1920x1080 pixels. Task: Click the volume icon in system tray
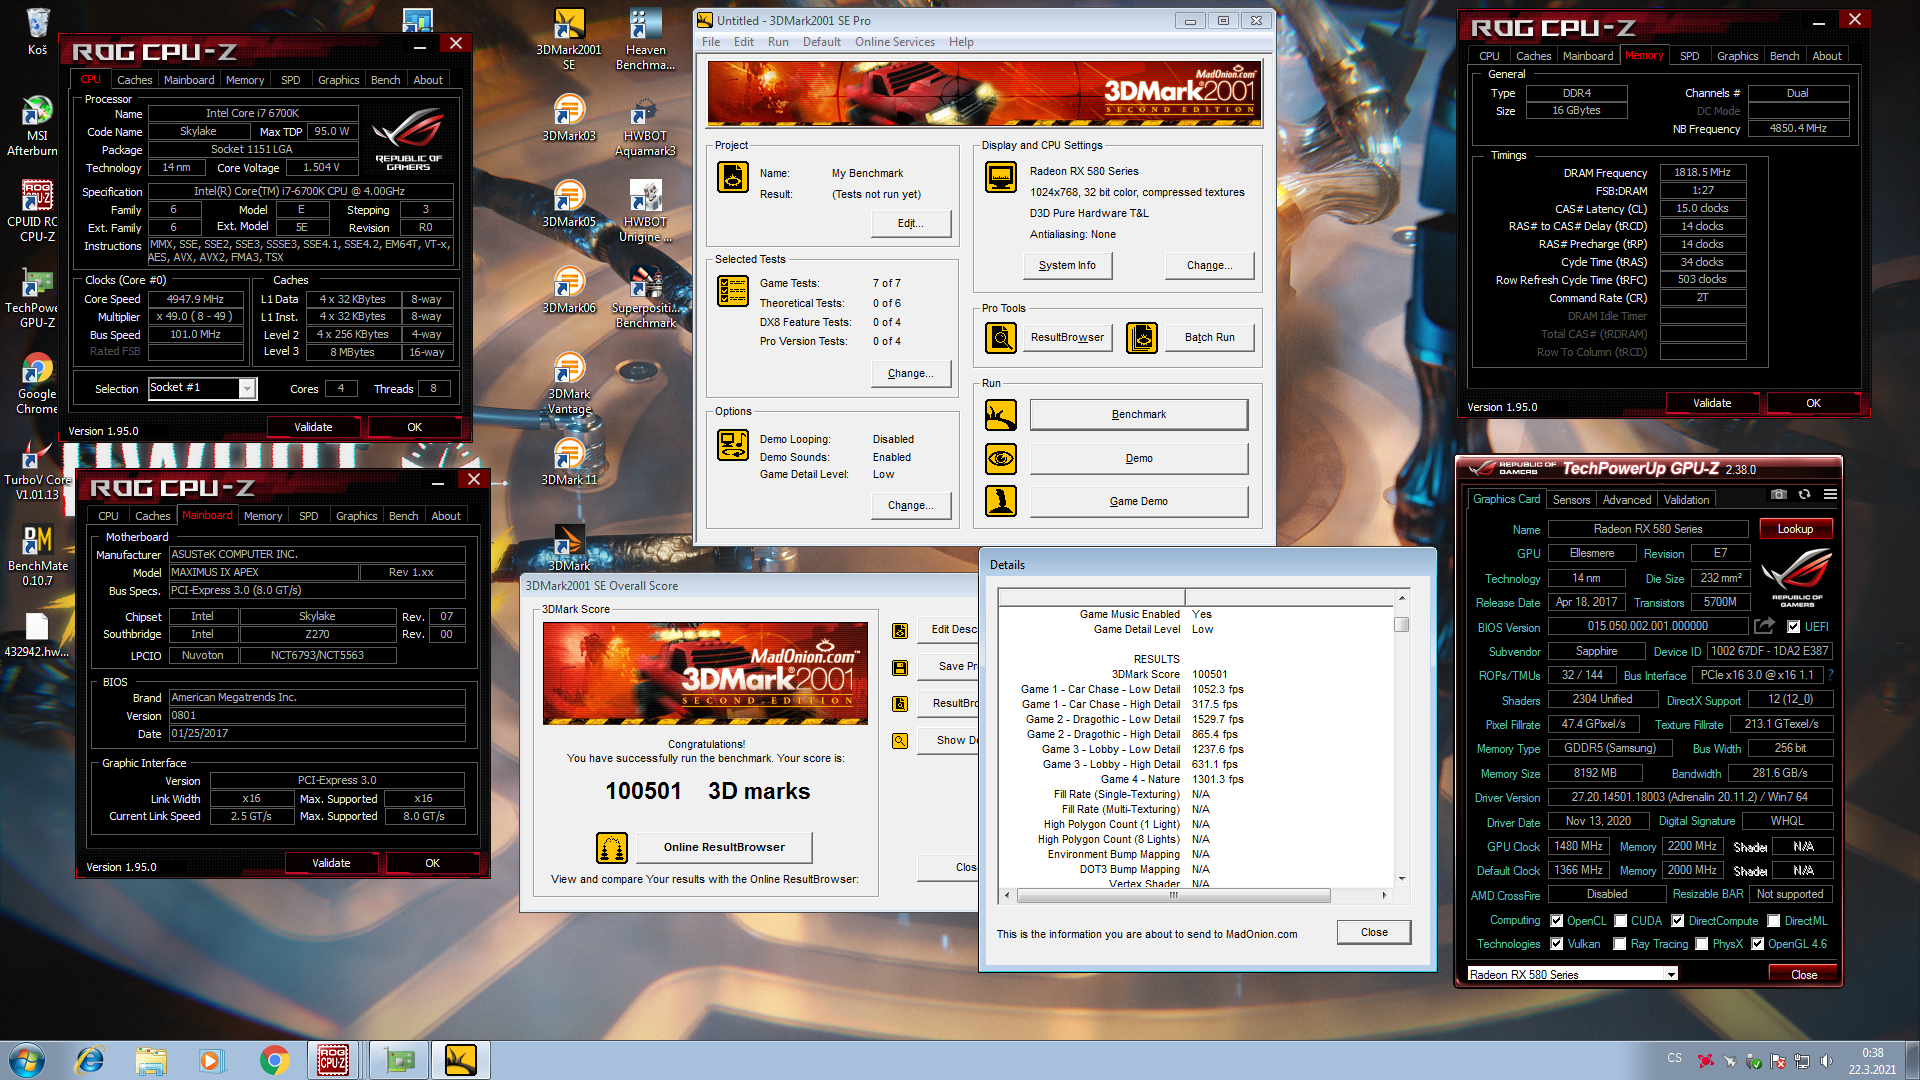click(x=1826, y=1061)
